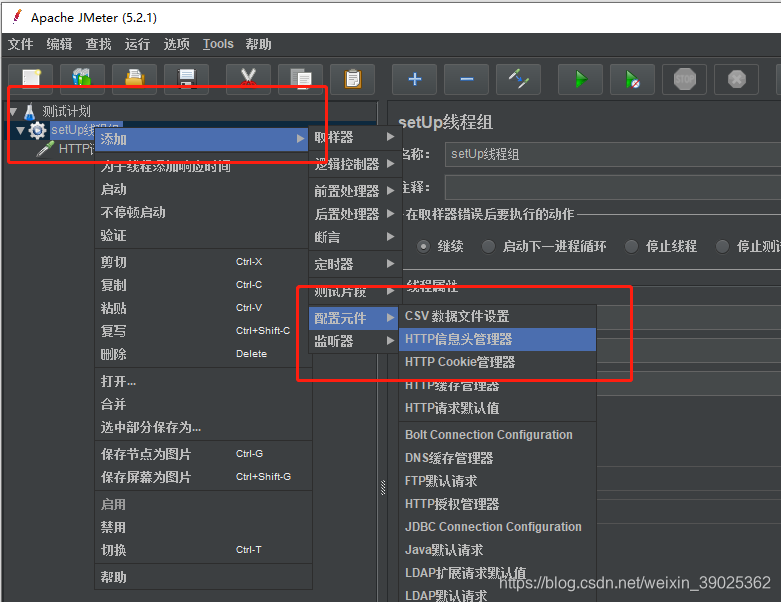
Task: Click the Copy icon in the toolbar
Action: [x=300, y=79]
